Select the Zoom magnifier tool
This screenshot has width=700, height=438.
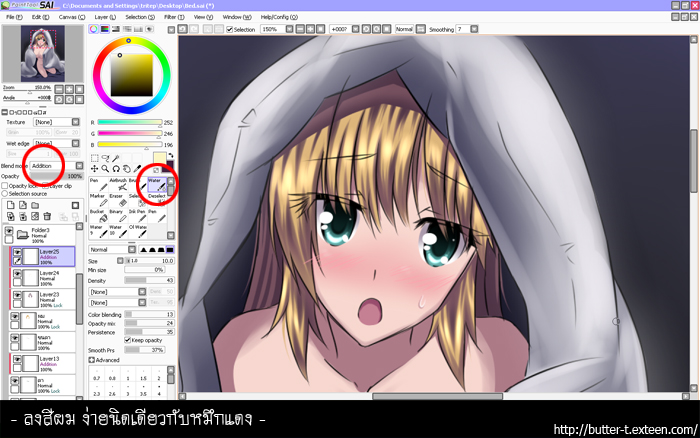coord(105,169)
